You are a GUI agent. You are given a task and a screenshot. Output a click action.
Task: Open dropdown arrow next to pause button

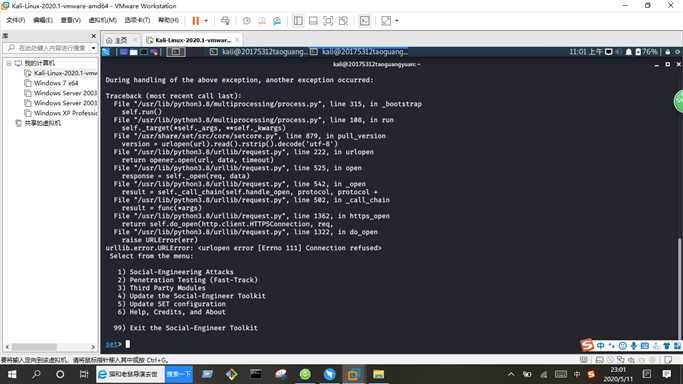coord(206,20)
